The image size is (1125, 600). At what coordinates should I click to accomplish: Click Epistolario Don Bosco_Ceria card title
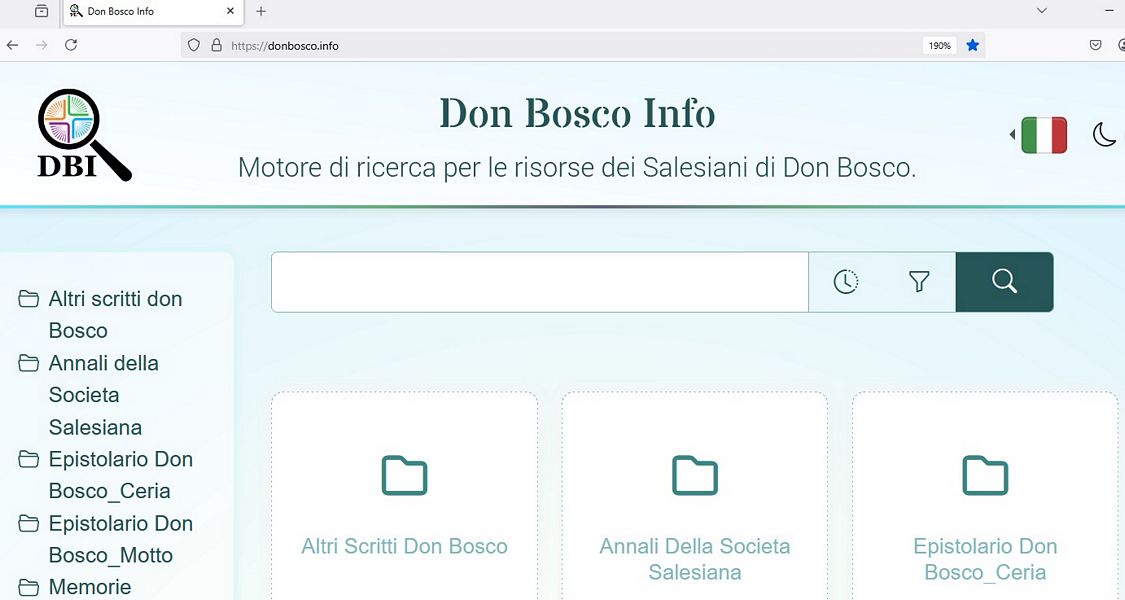point(985,559)
